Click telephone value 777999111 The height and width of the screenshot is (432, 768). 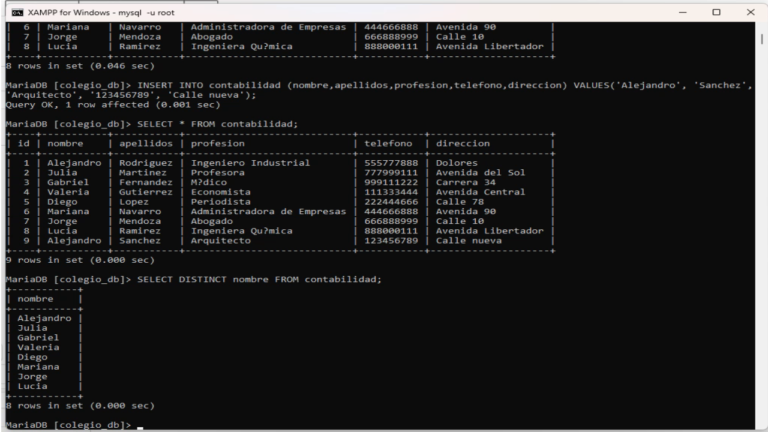tap(391, 172)
